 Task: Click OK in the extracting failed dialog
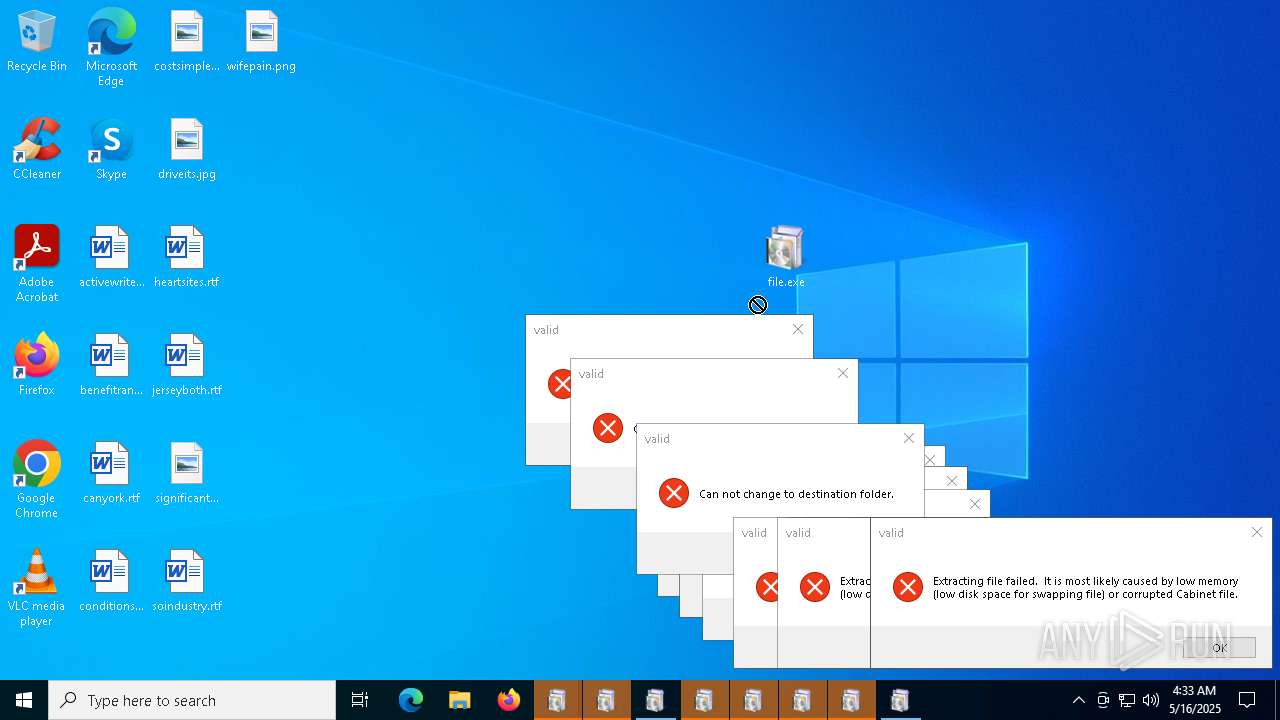point(1219,648)
